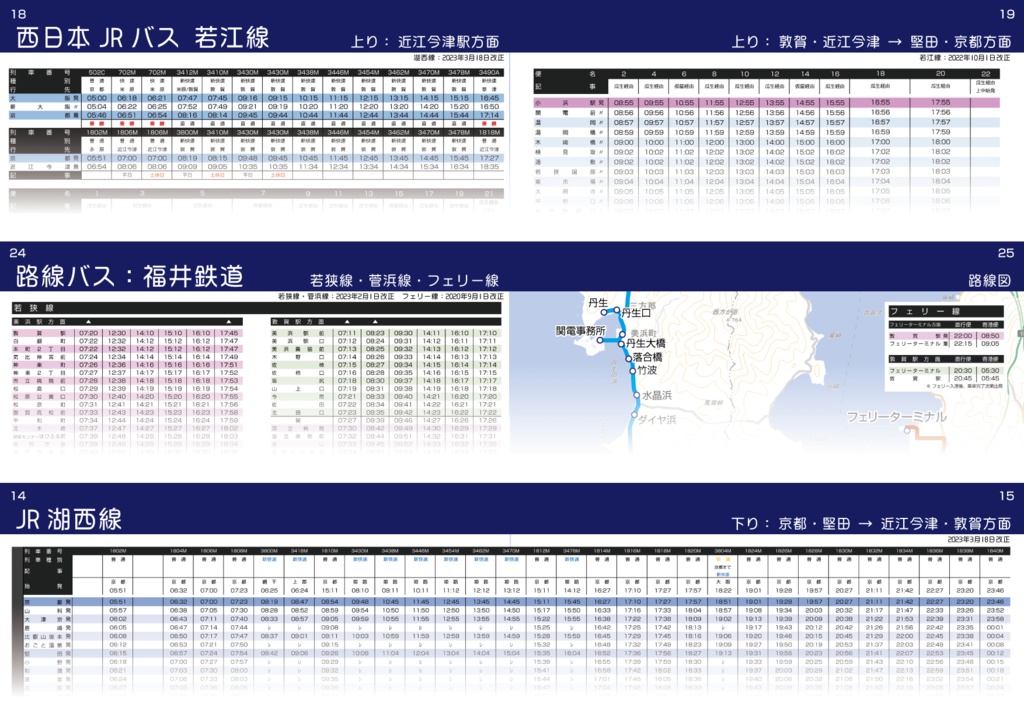Click the 丹生口 stop circle on the map

click(616, 310)
